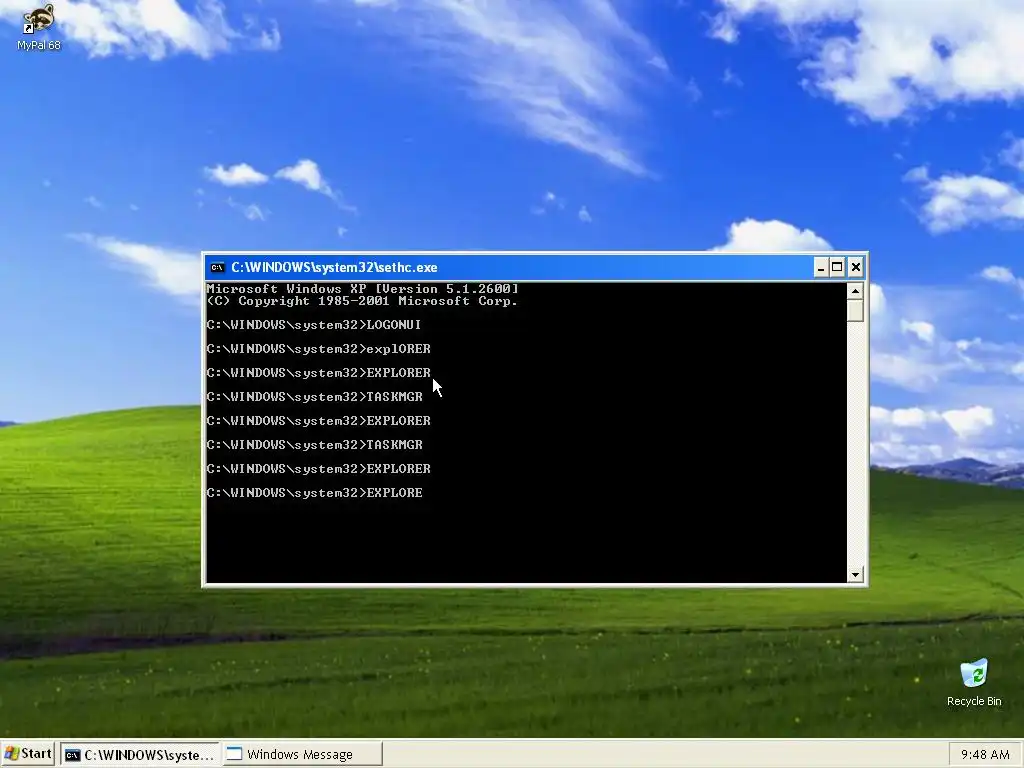Viewport: 1024px width, 768px height.
Task: Click the console scrollbar down arrow
Action: pos(855,575)
